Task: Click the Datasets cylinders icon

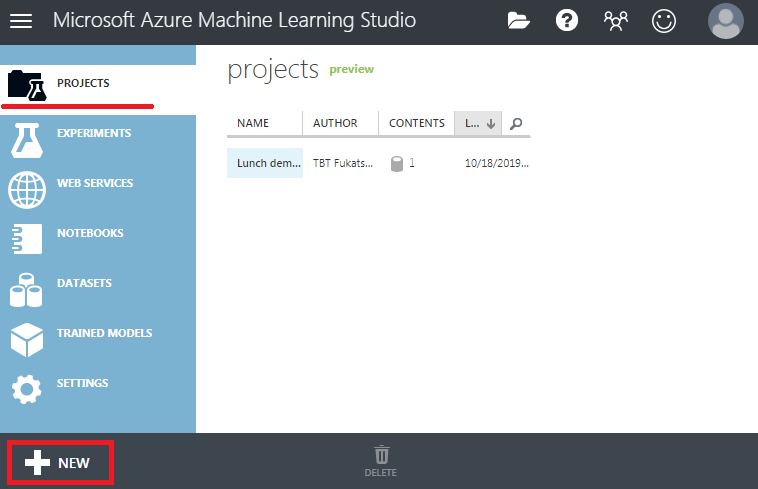Action: (x=26, y=290)
